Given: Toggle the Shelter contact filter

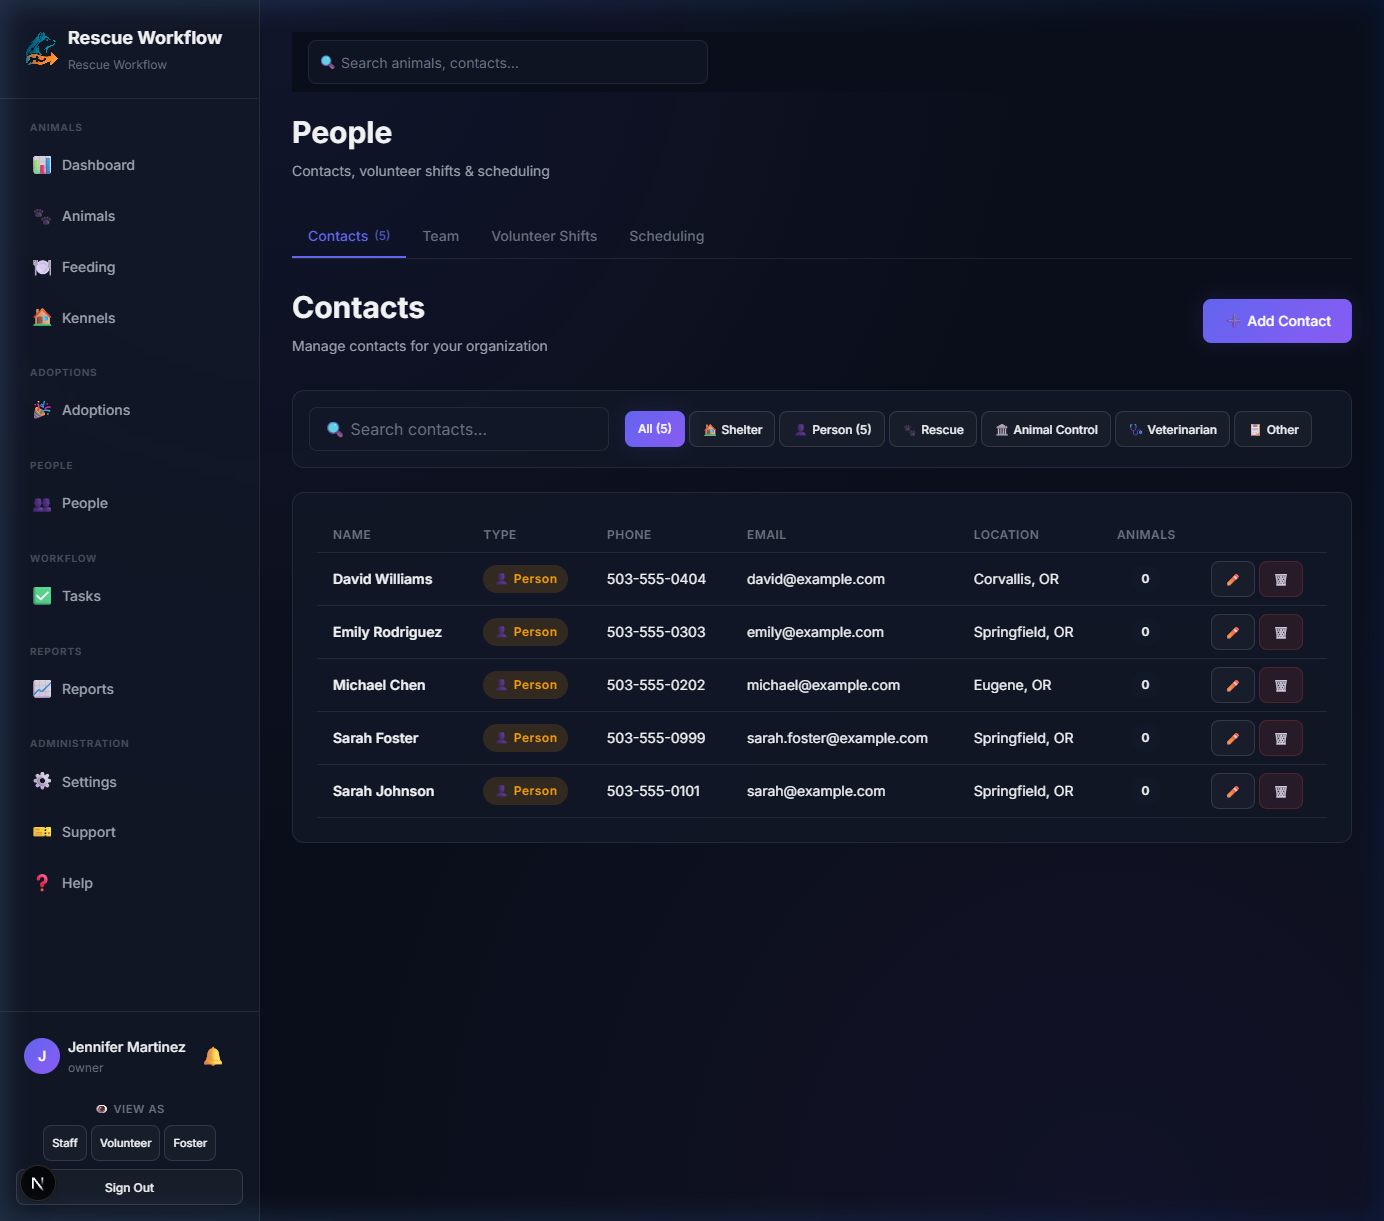Looking at the screenshot, I should (731, 429).
